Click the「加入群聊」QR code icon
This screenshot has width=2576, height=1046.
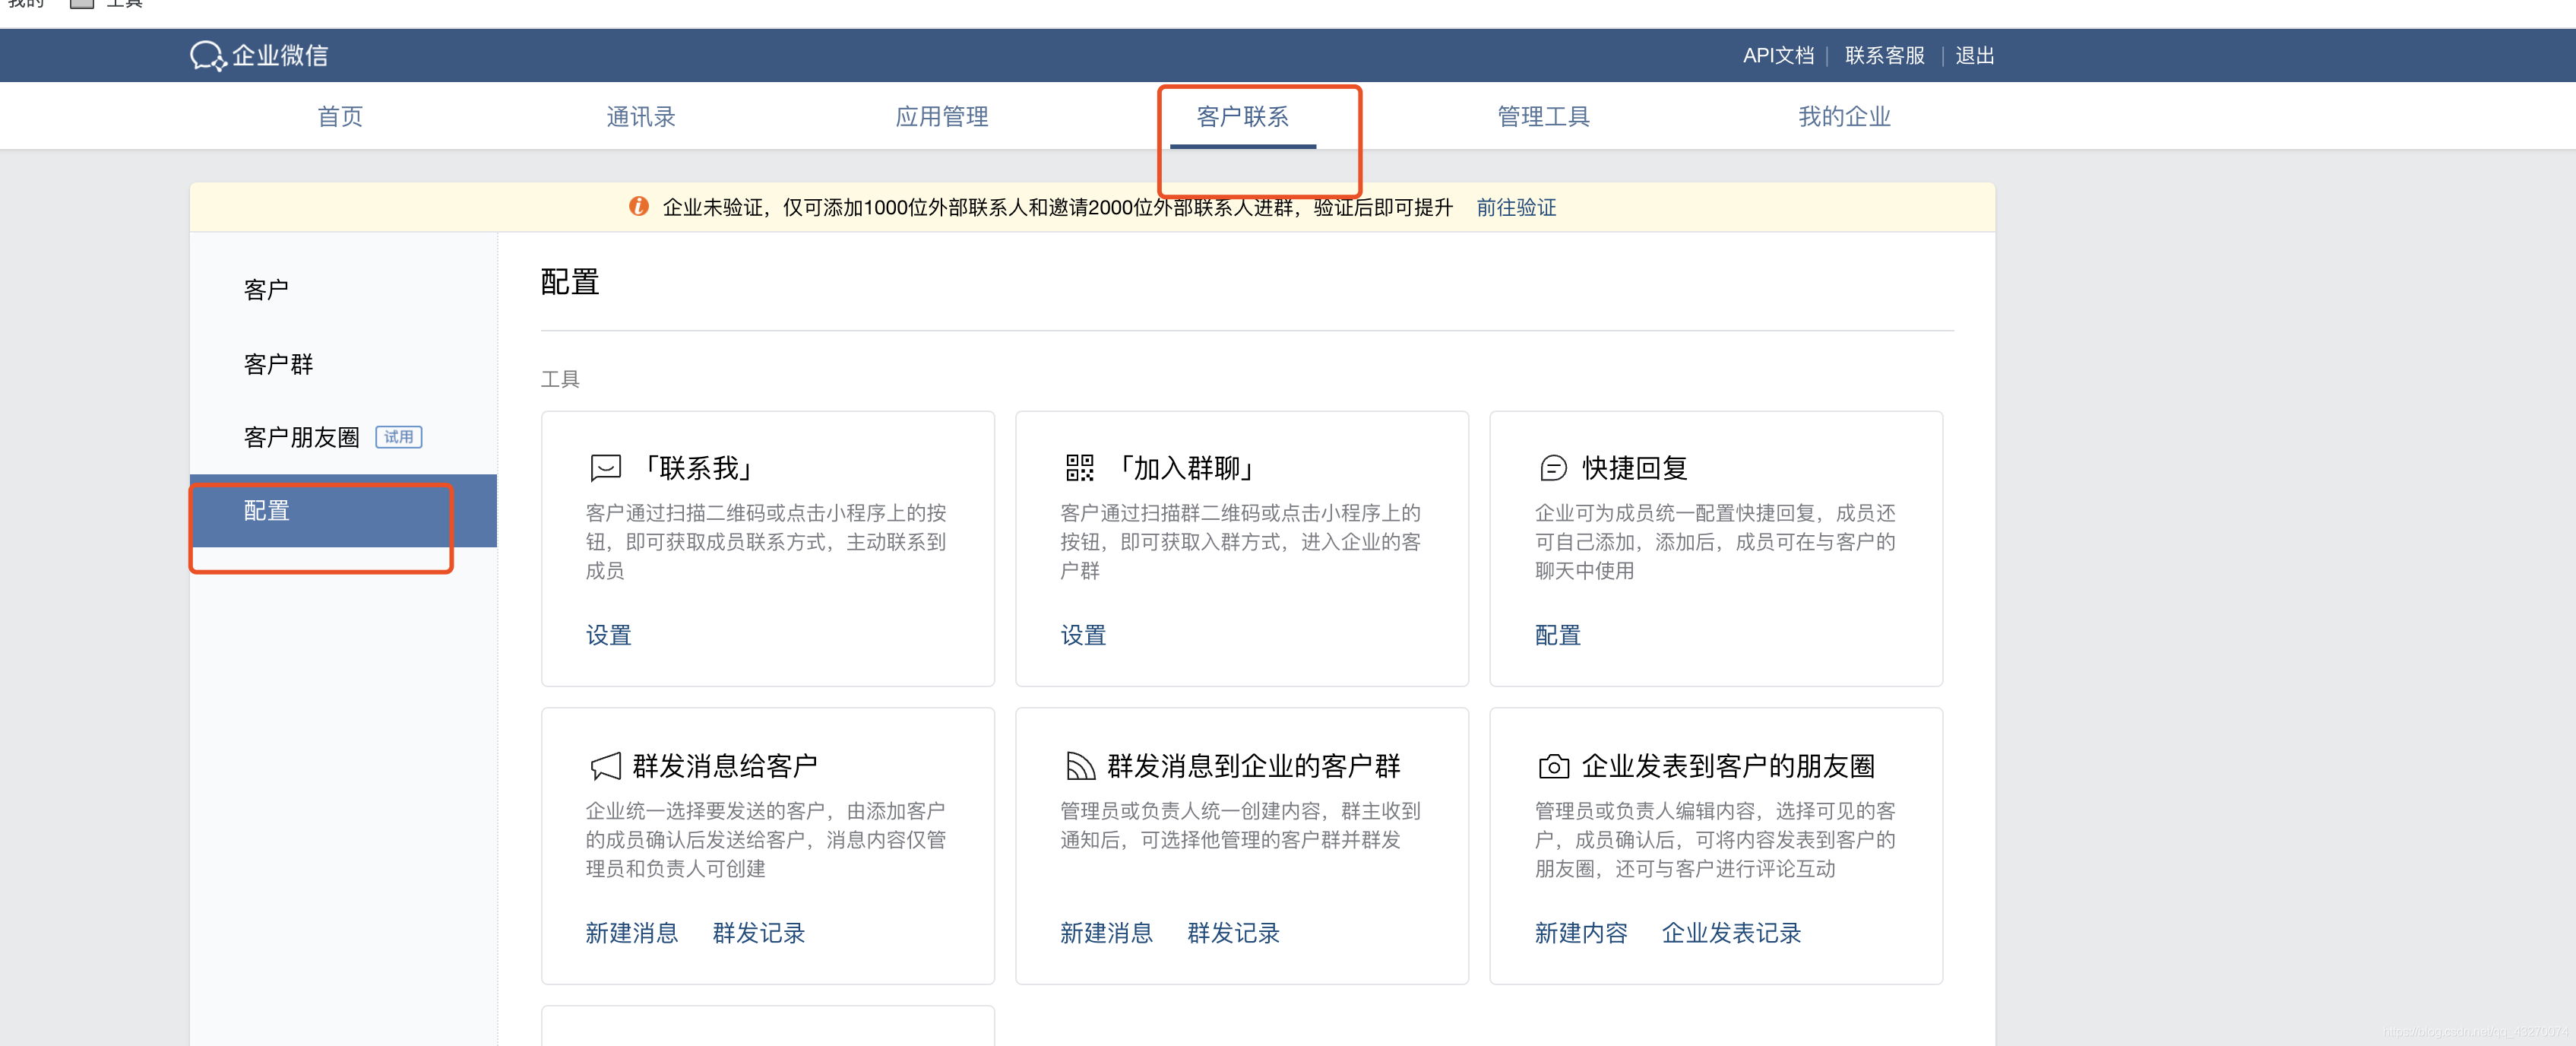1079,467
